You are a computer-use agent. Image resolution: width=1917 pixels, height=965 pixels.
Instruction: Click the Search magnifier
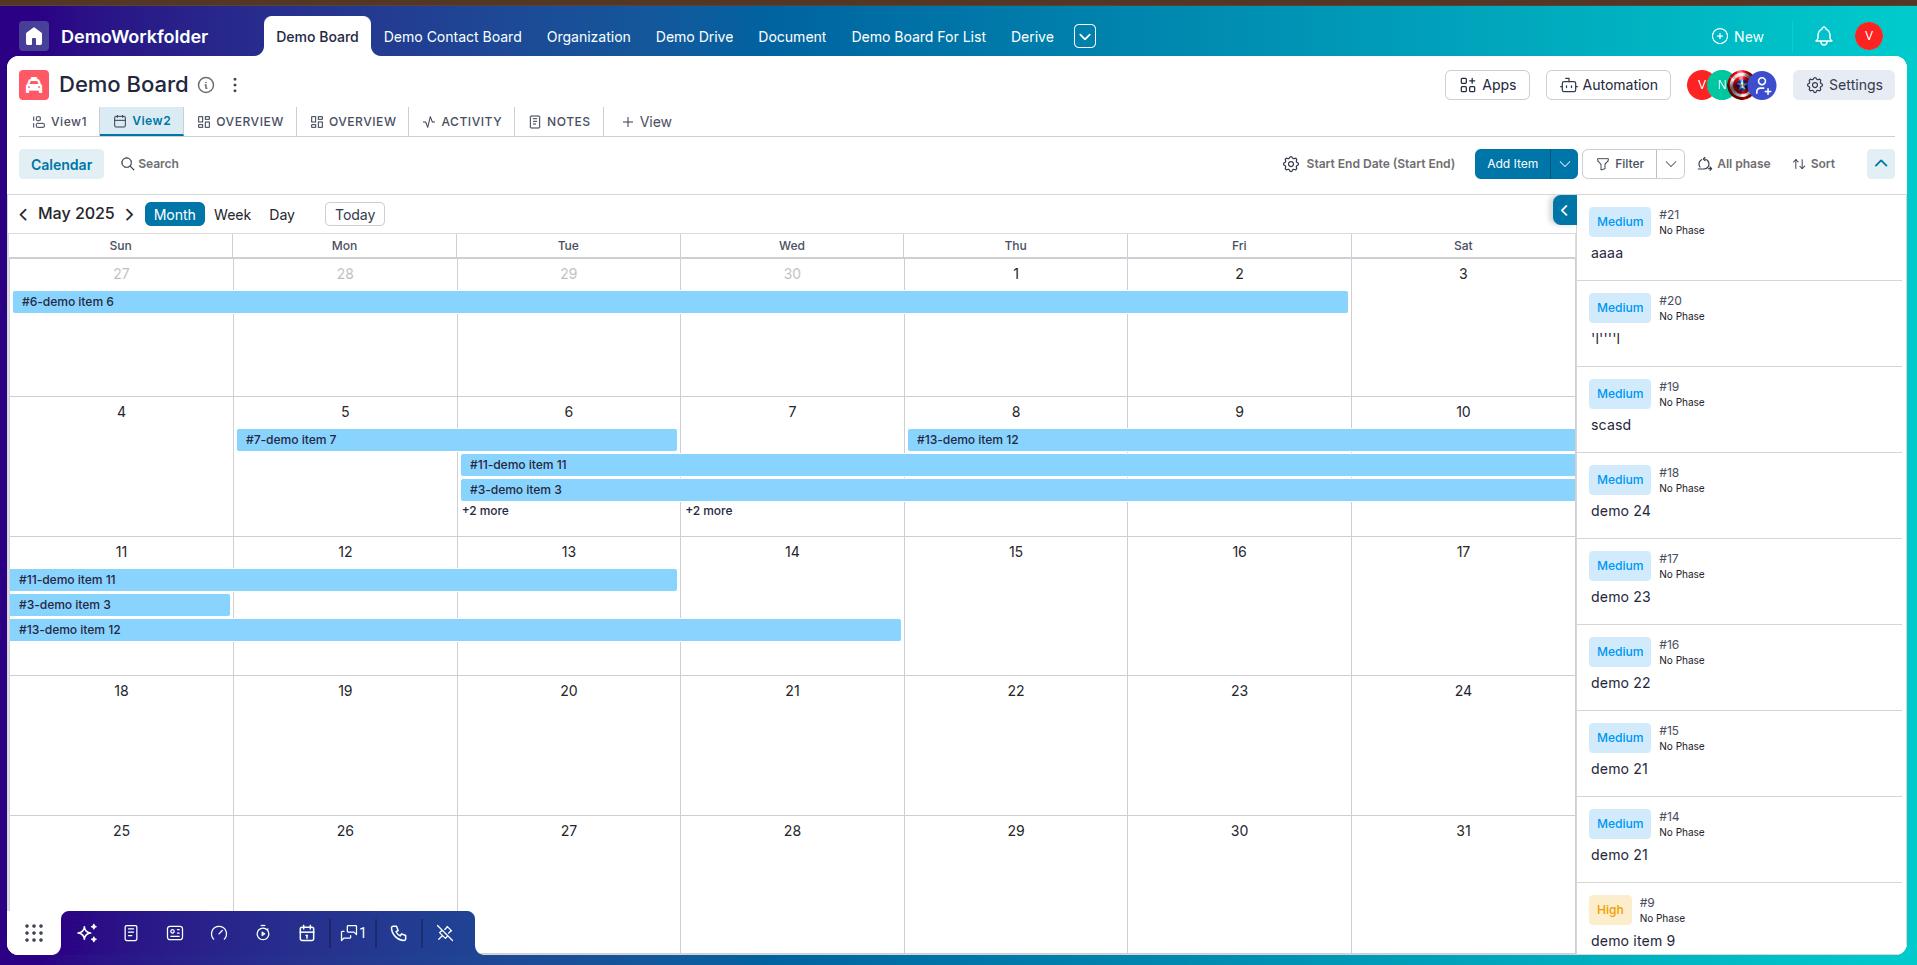click(x=127, y=164)
